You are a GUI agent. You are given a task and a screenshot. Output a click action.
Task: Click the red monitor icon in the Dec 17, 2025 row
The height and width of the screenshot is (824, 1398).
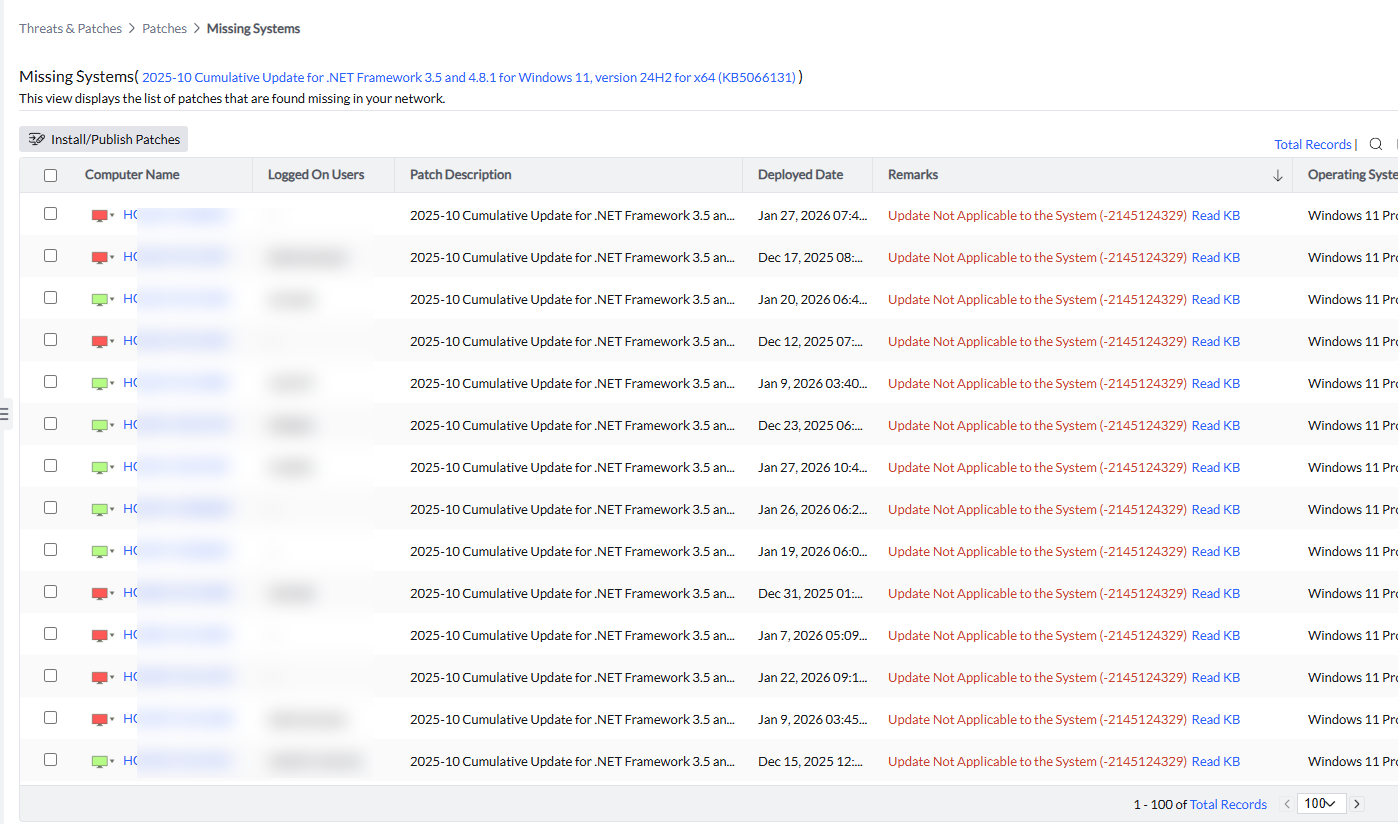[99, 258]
